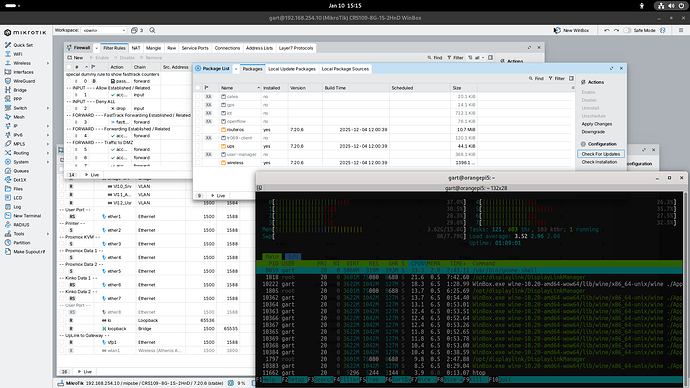This screenshot has width=690, height=388.
Task: Click the redo arrow in the top toolbar
Action: (616, 30)
